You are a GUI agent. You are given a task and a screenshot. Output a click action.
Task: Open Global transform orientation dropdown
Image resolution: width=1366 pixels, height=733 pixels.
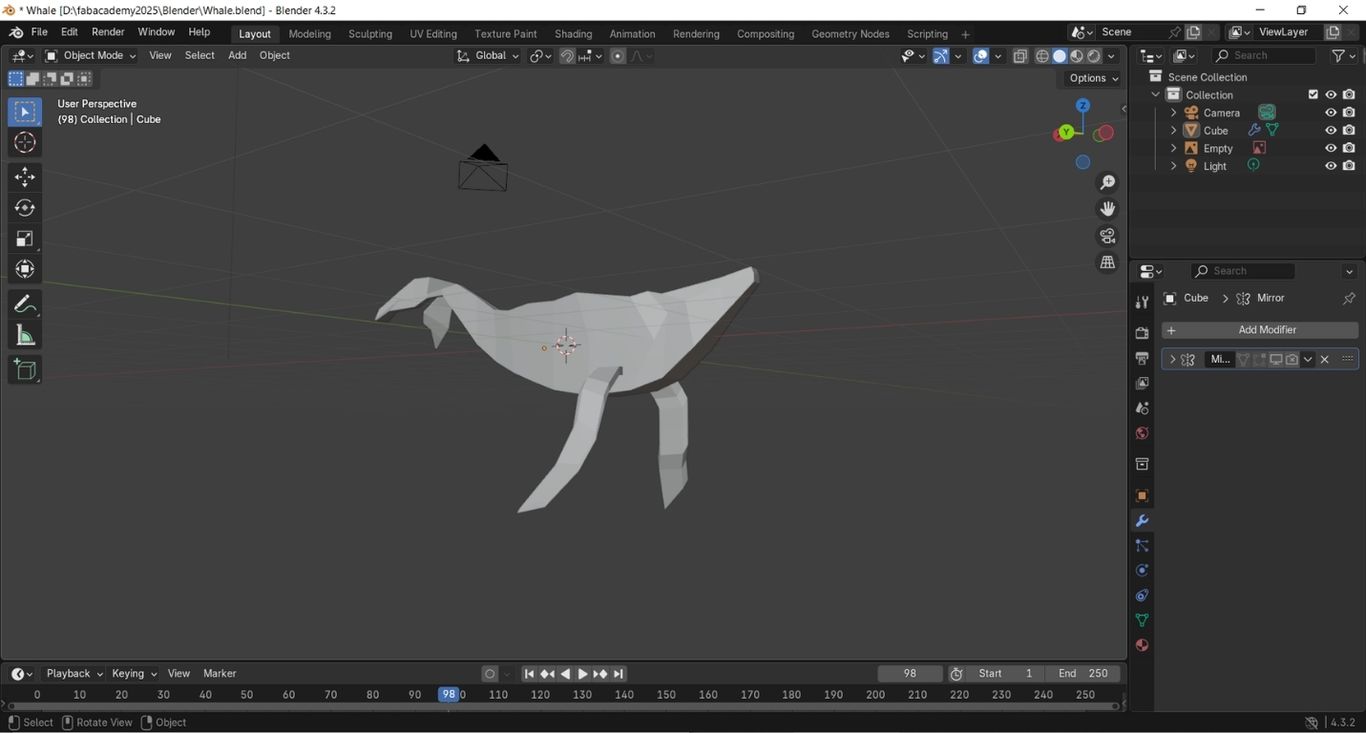click(x=488, y=56)
